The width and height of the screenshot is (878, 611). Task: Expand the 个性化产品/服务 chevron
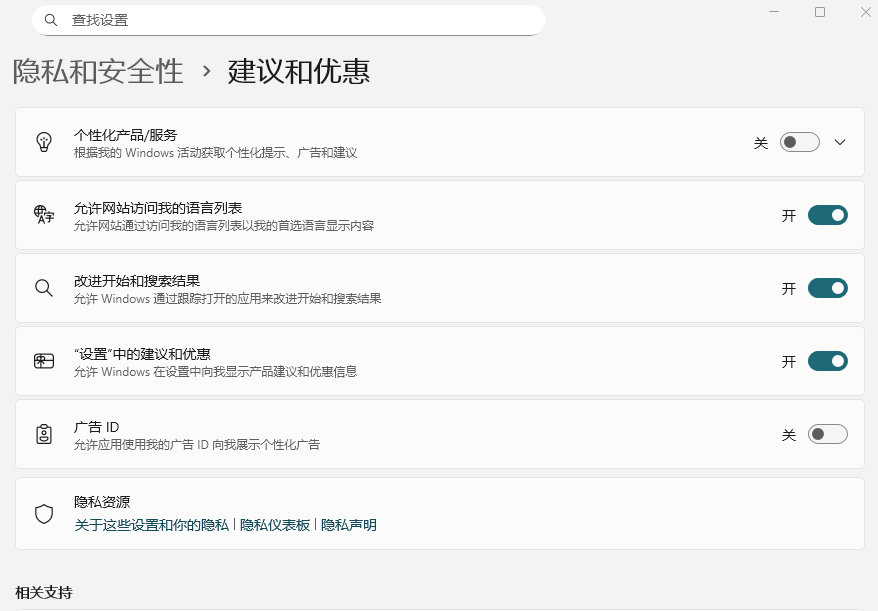pos(840,142)
